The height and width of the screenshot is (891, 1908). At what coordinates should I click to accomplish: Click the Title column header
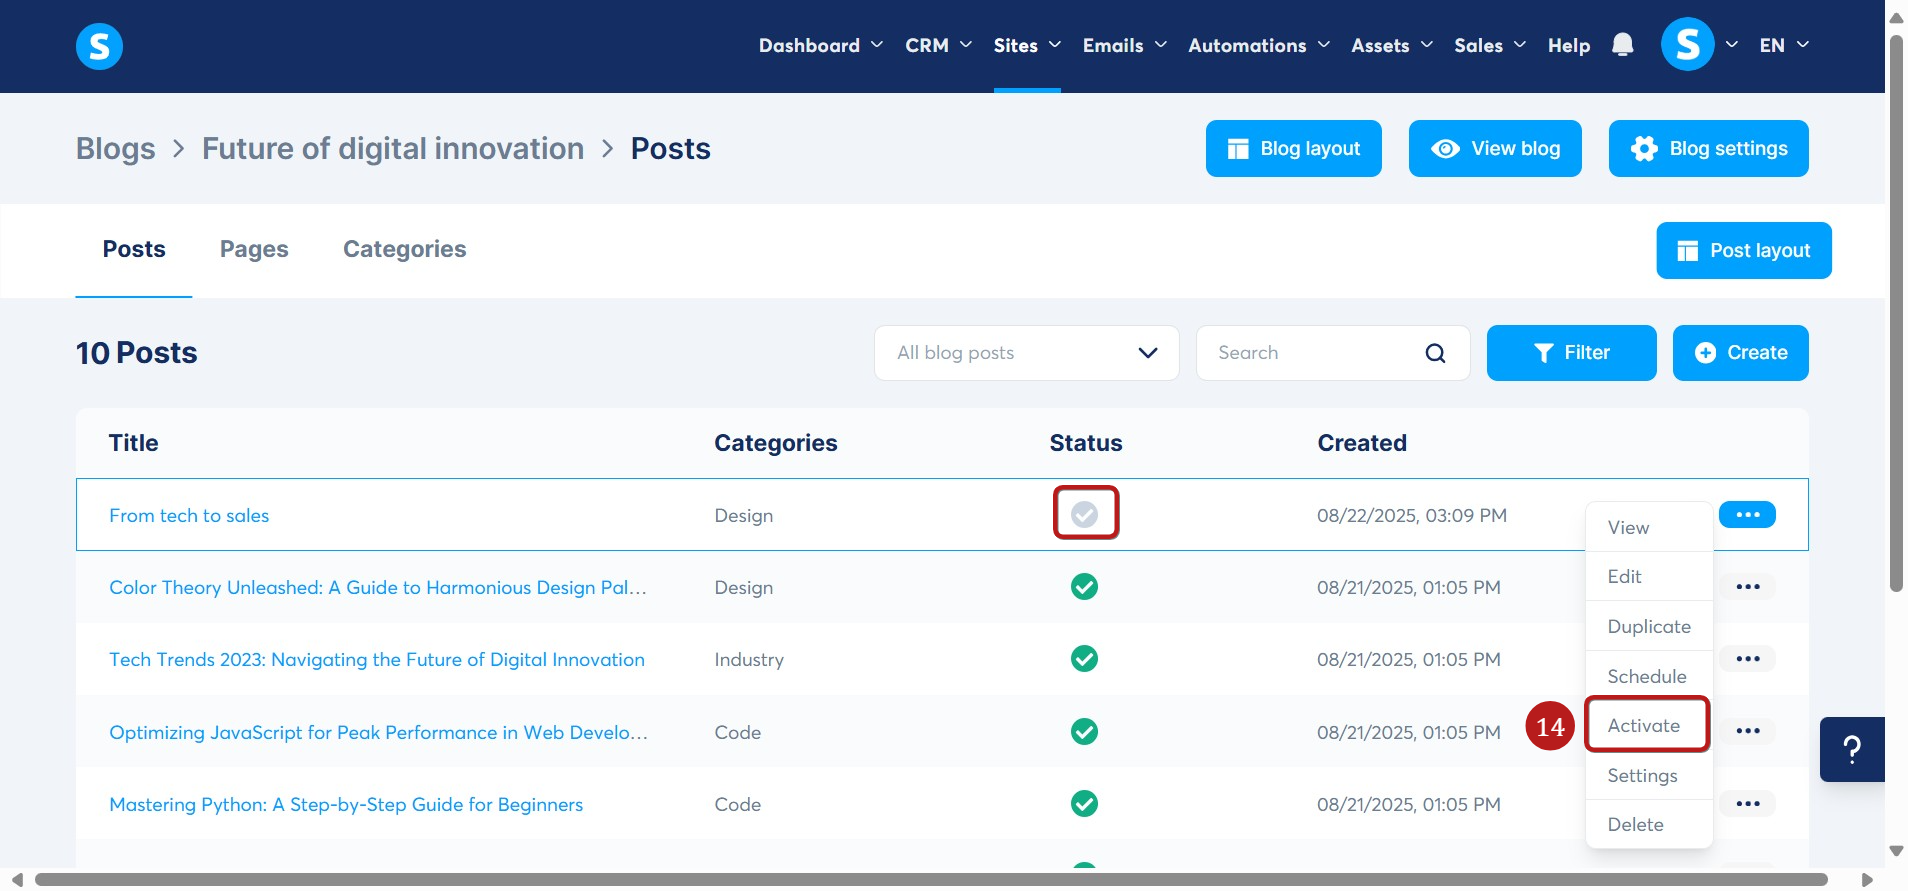coord(134,443)
